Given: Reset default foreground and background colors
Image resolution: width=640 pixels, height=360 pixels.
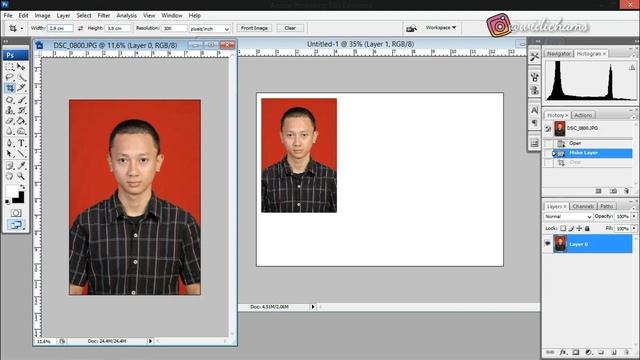Looking at the screenshot, I should tap(7, 202).
